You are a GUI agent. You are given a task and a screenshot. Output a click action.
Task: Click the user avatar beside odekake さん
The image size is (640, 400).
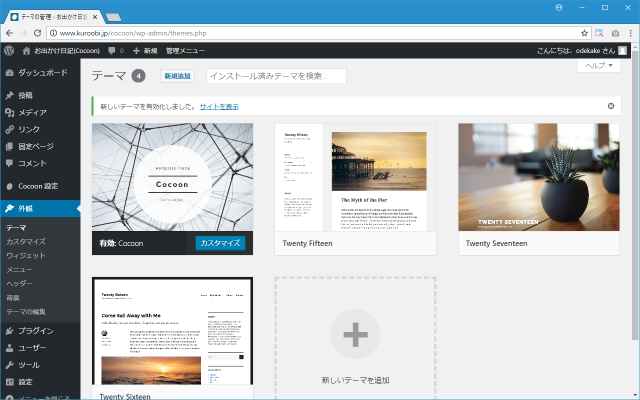point(622,51)
